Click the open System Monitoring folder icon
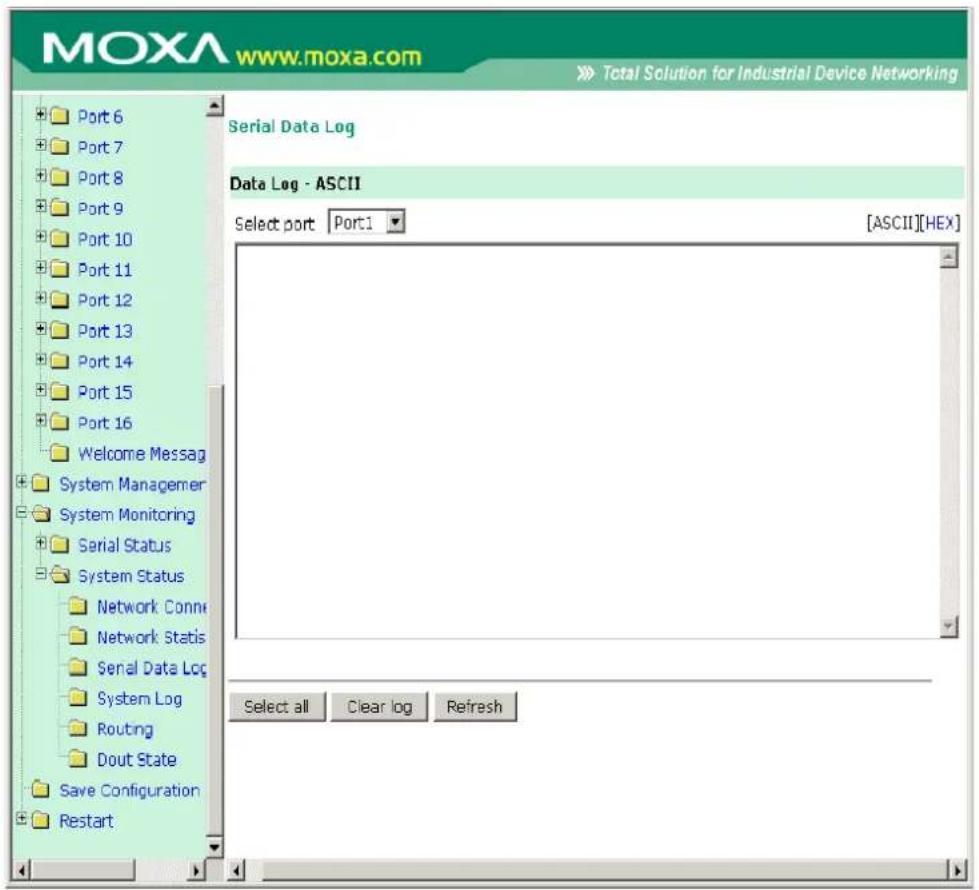 pos(41,514)
